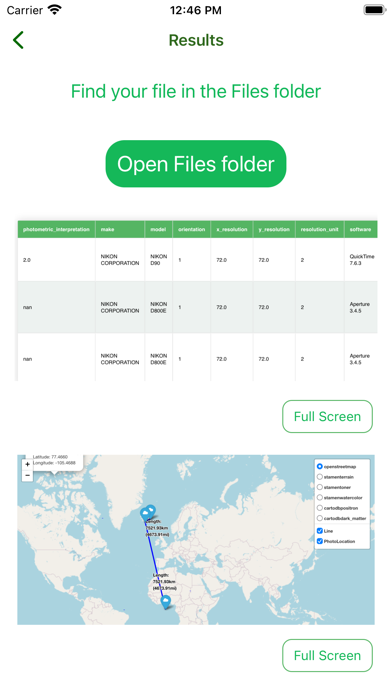Select the stamenterrain base layer
This screenshot has width=392, height=696.
(320, 477)
